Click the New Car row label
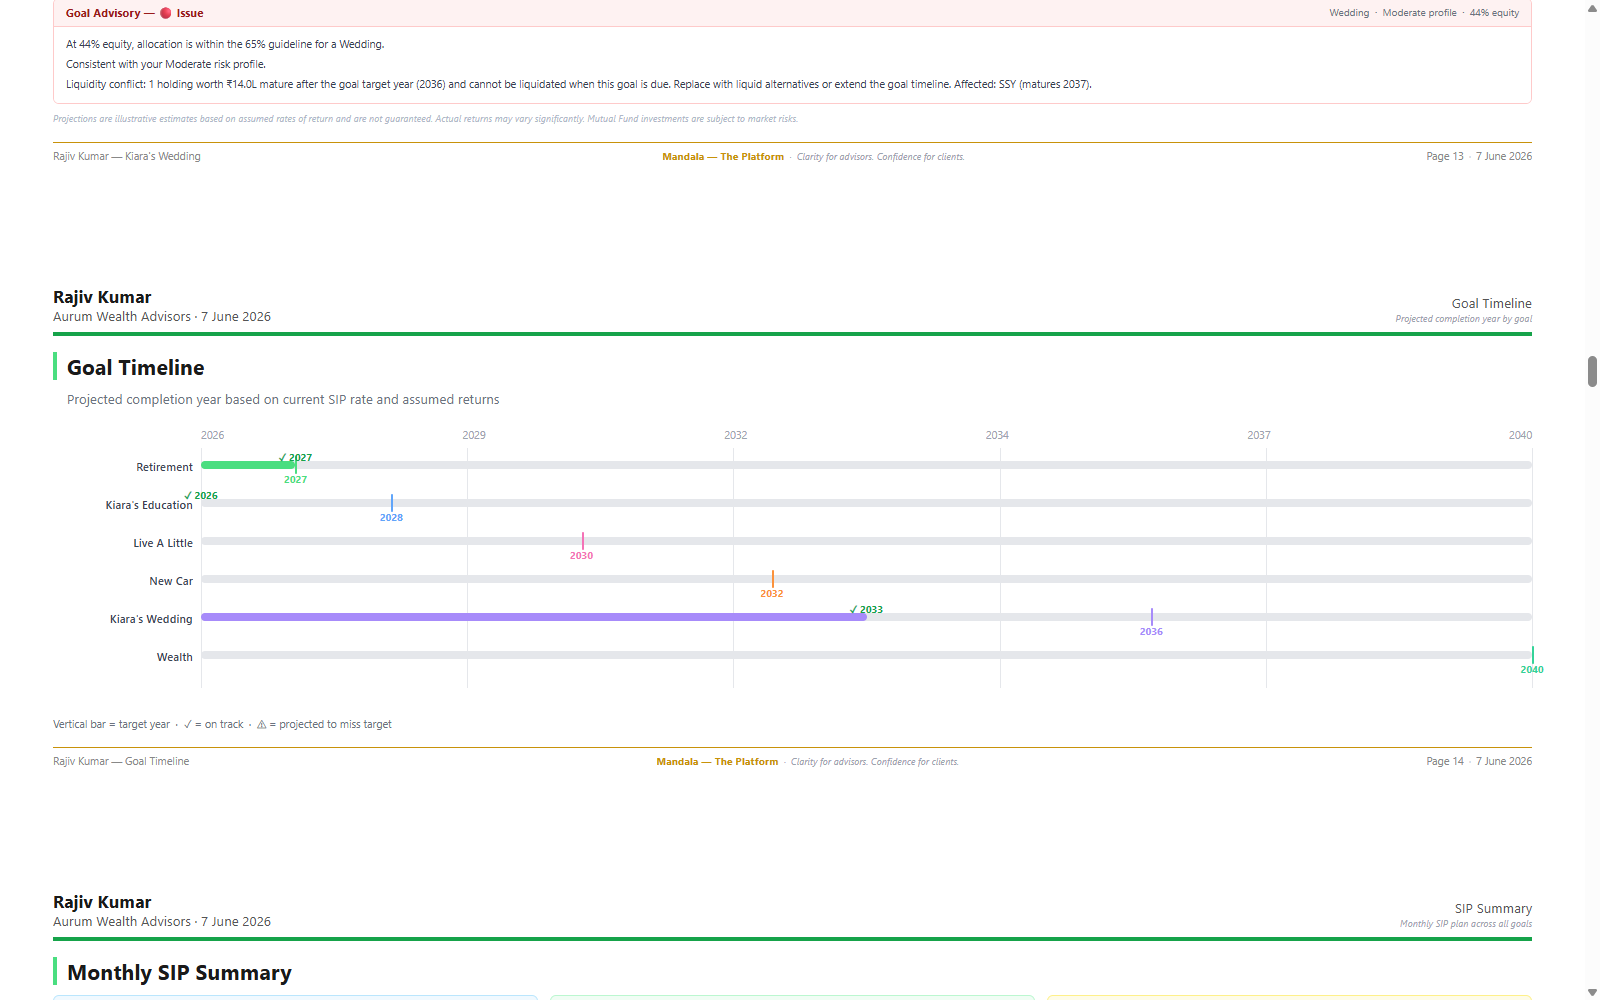Screen dimensions: 1600x1000 pos(171,581)
